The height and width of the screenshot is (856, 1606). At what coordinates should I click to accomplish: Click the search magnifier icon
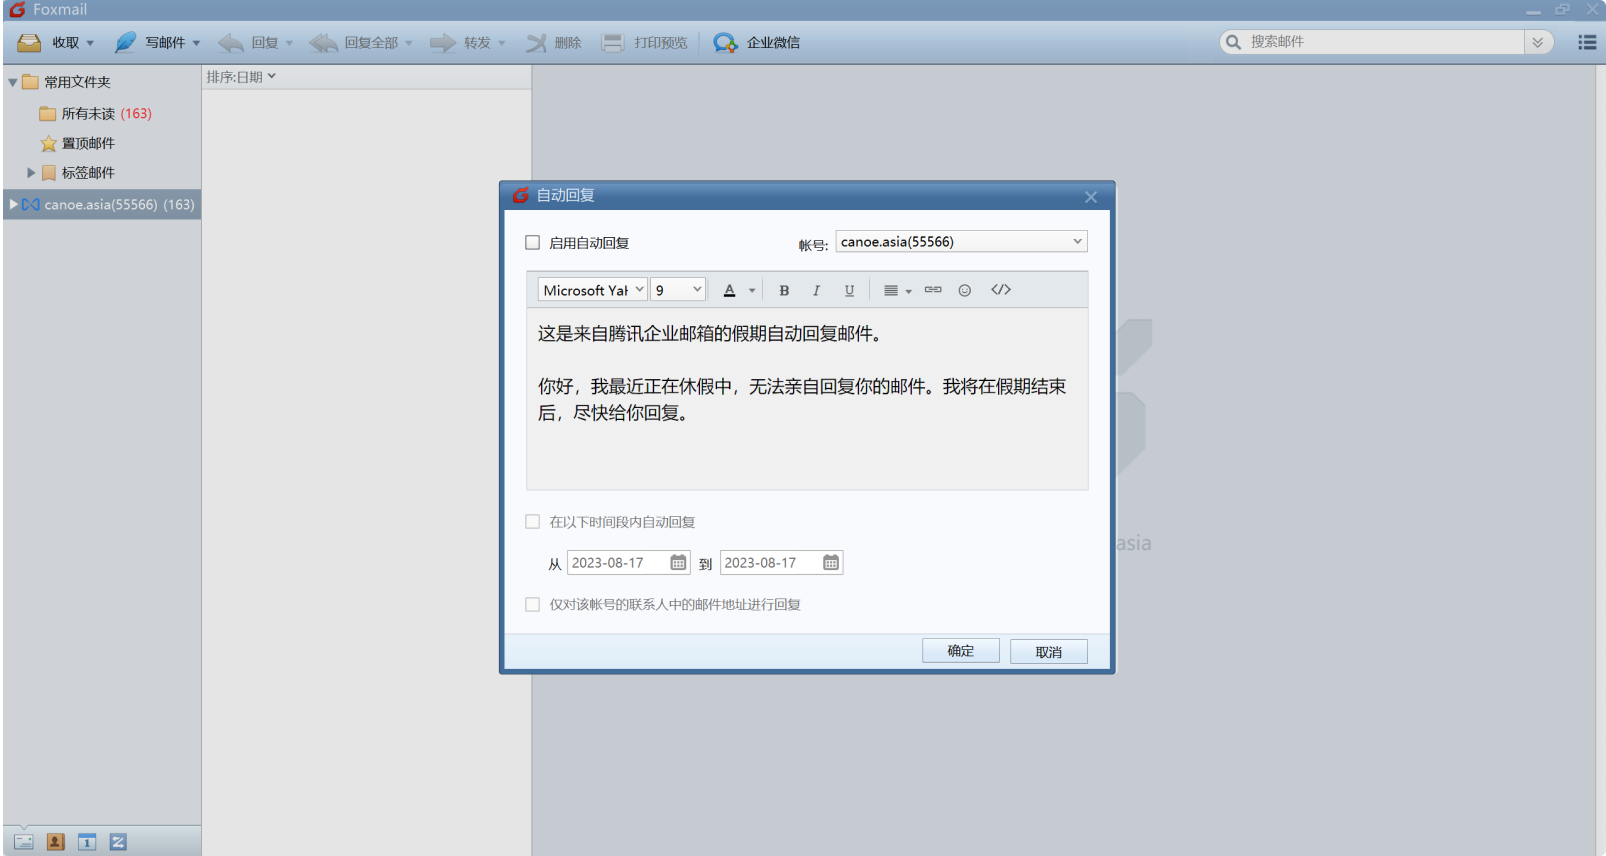click(x=1233, y=42)
